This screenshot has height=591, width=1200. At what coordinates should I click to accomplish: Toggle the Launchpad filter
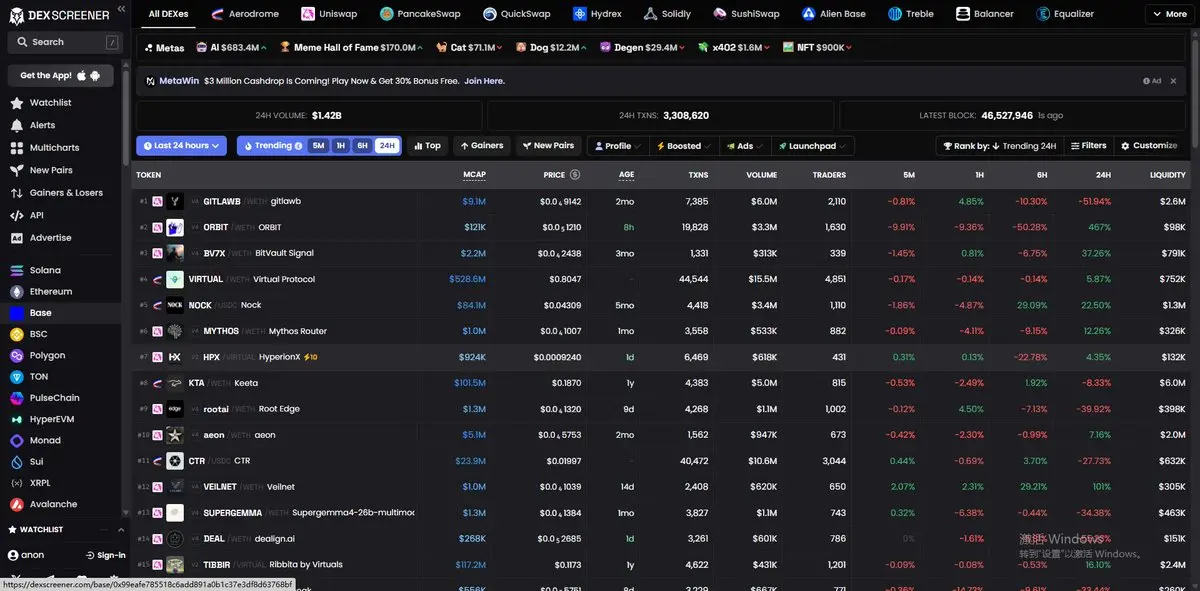(812, 146)
